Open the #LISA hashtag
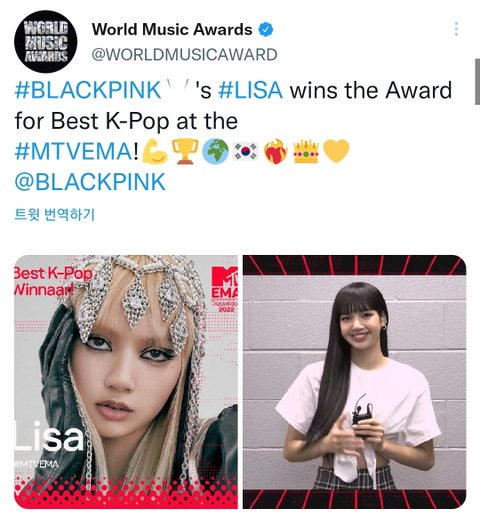The image size is (480, 517). (x=250, y=90)
